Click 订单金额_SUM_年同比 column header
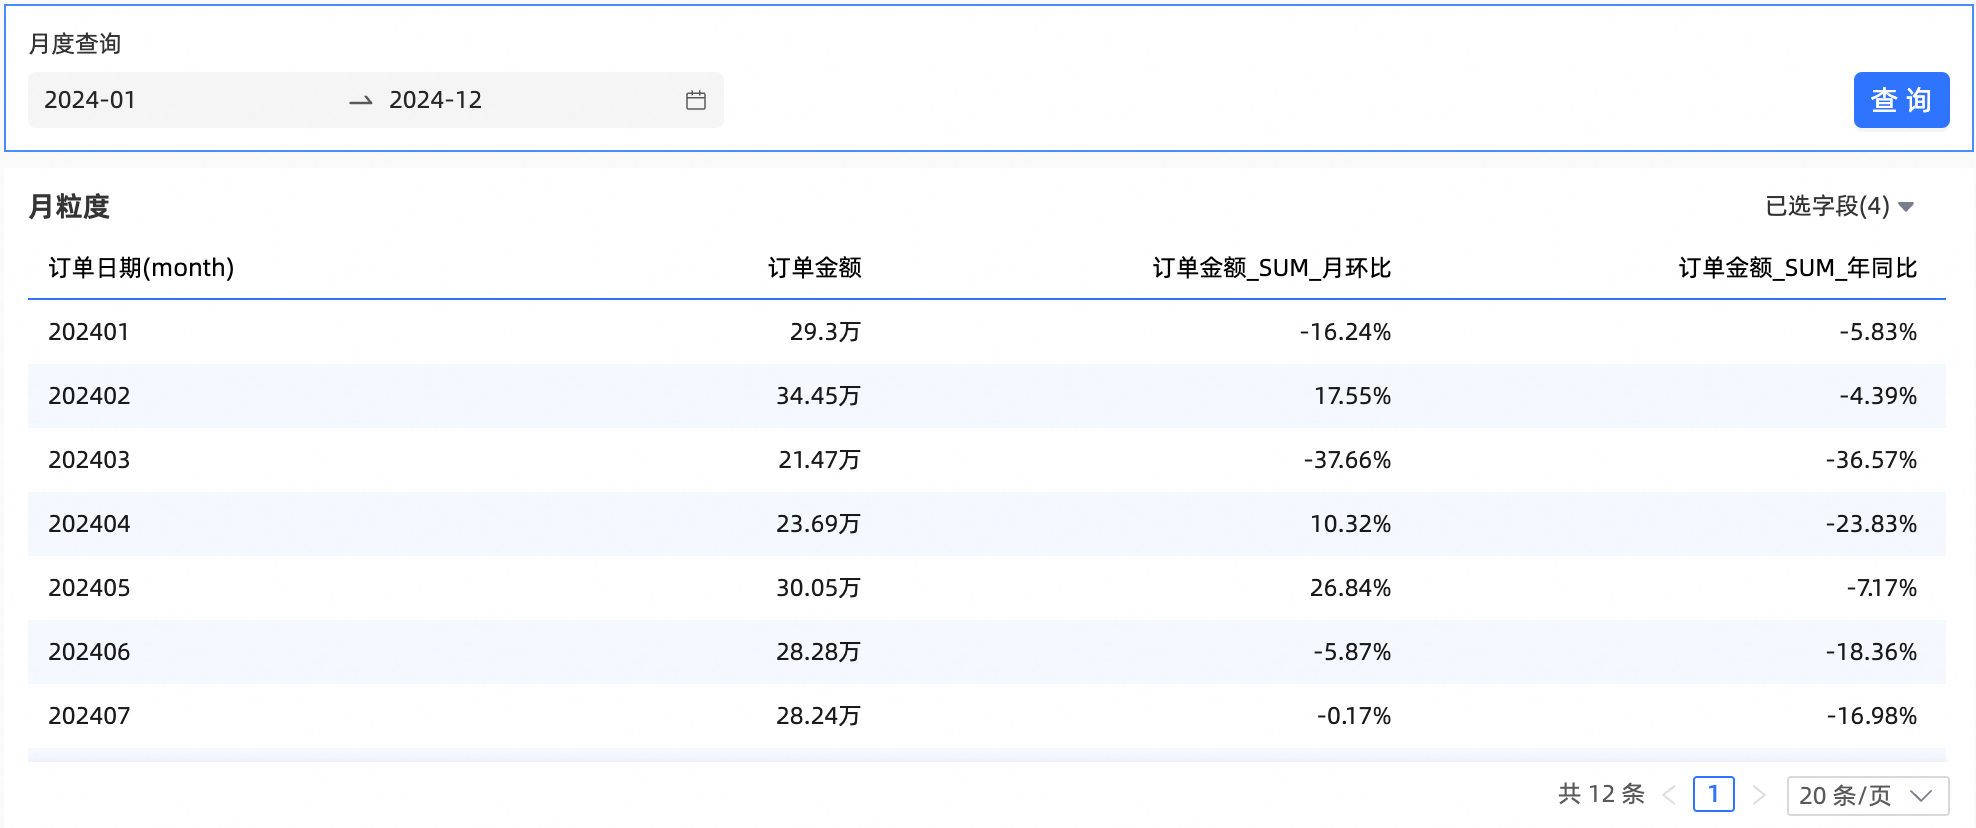Image resolution: width=1976 pixels, height=828 pixels. pyautogui.click(x=1797, y=268)
